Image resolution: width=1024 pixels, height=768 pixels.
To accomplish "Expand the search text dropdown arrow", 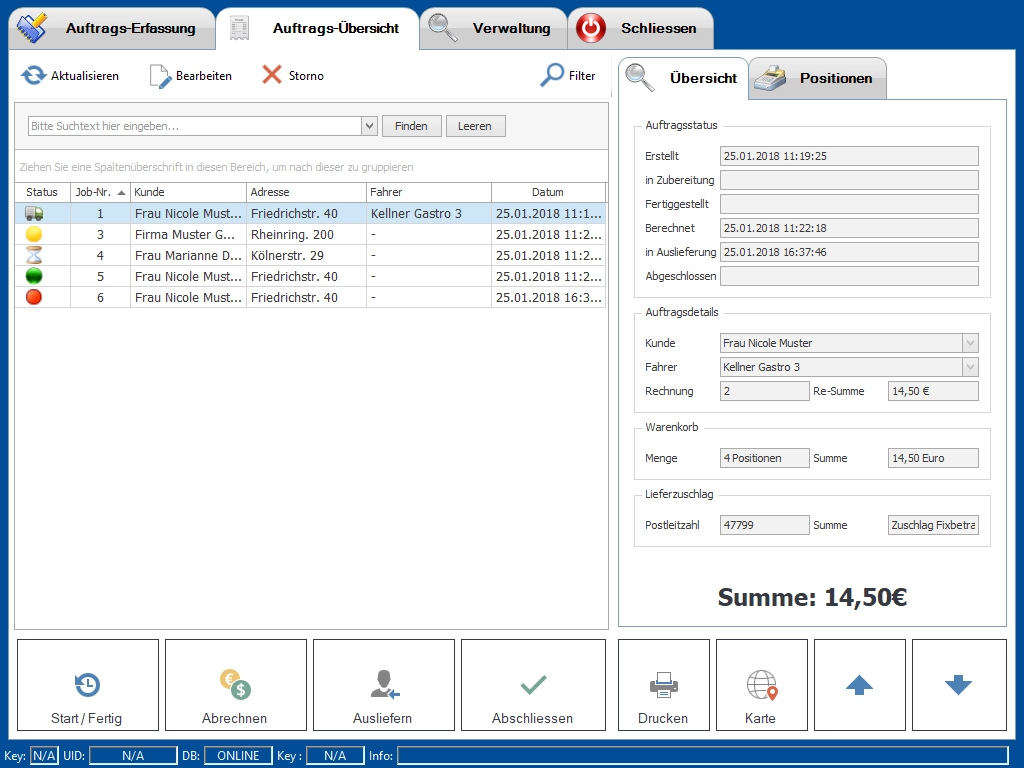I will (369, 126).
